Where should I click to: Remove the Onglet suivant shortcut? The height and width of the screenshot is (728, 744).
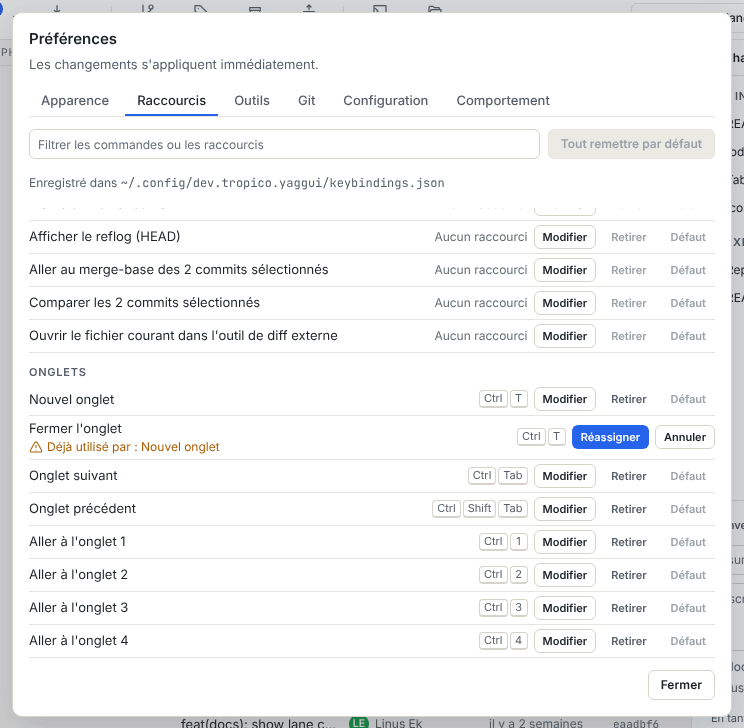point(629,476)
